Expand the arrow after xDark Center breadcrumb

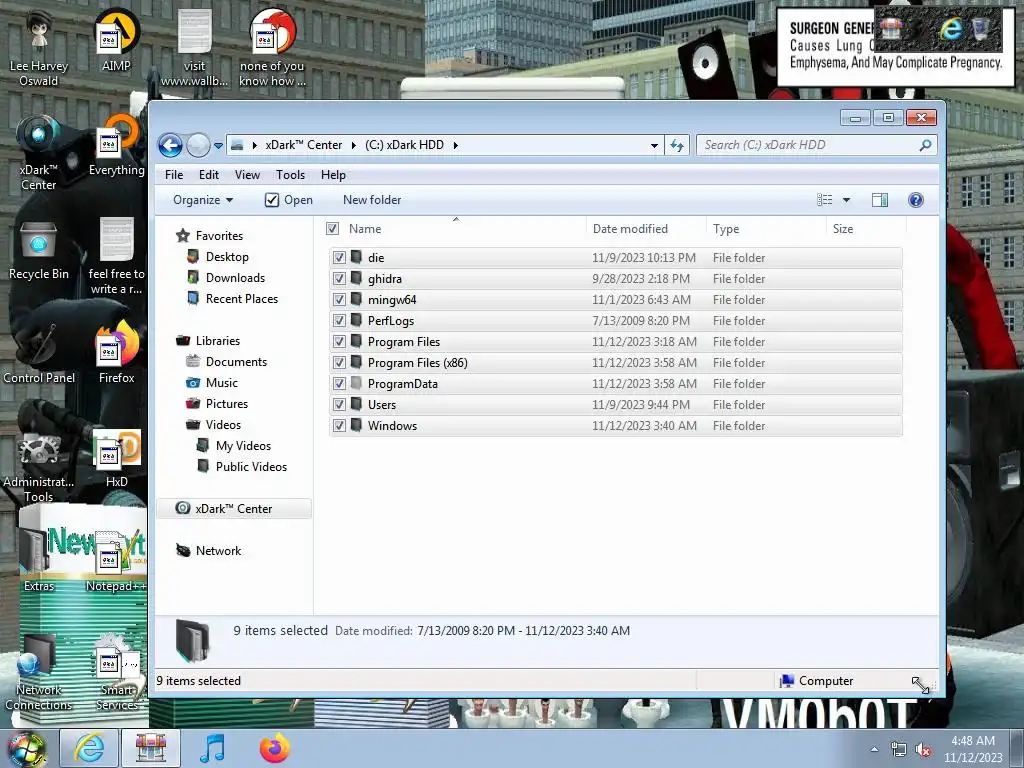click(353, 145)
